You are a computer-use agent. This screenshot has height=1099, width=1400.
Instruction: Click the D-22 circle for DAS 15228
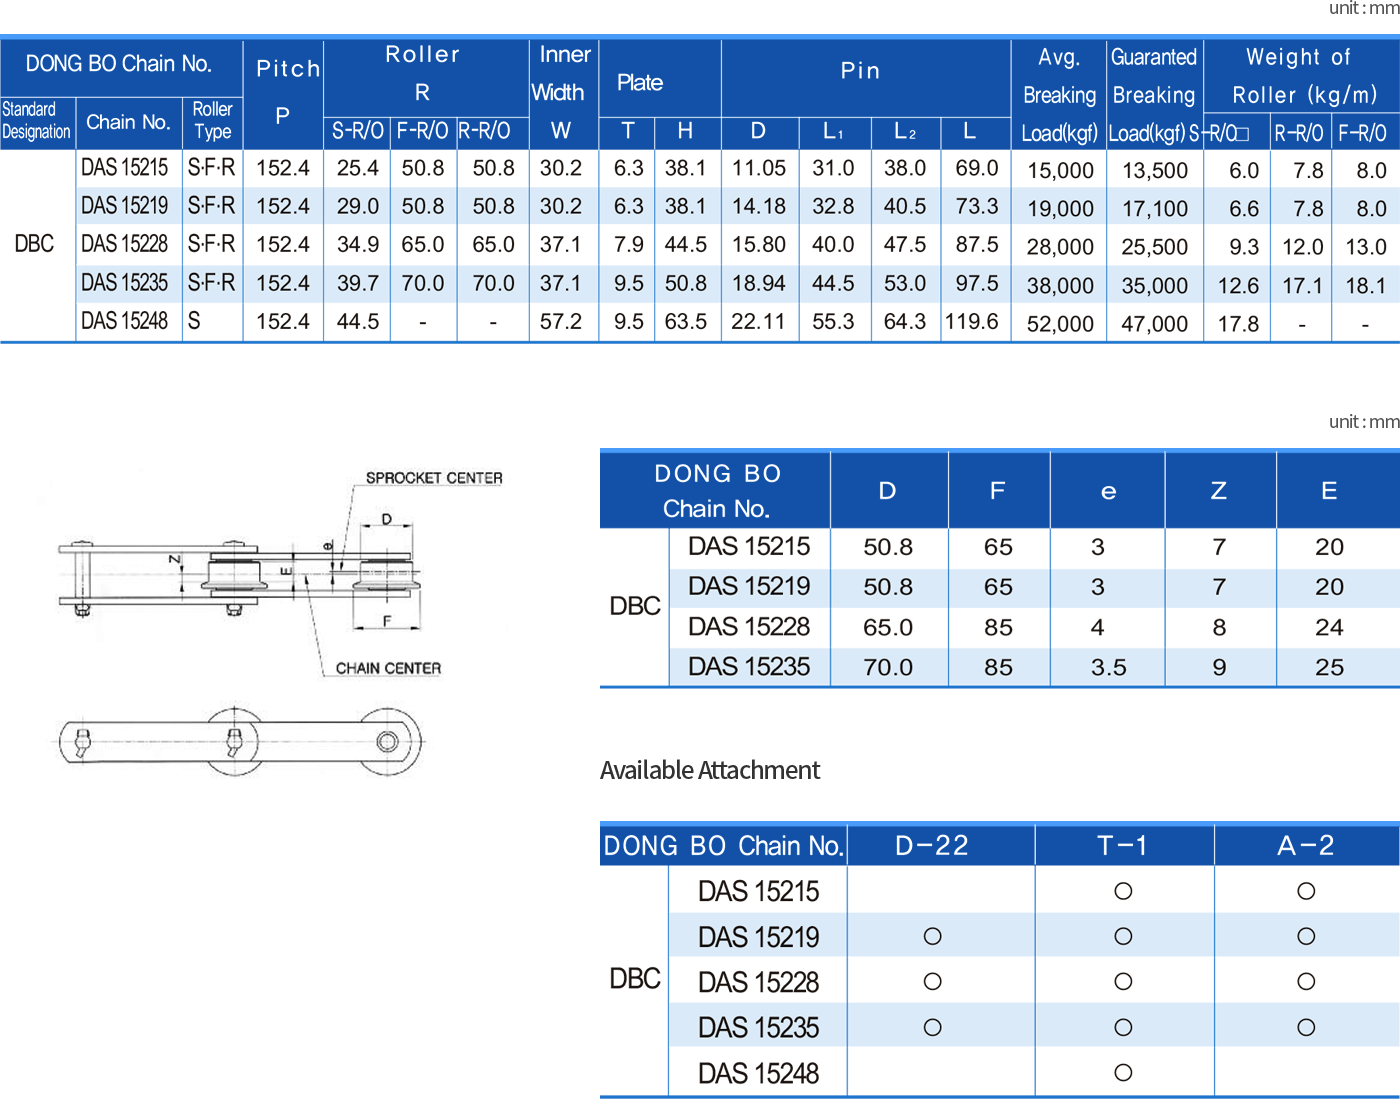[933, 982]
